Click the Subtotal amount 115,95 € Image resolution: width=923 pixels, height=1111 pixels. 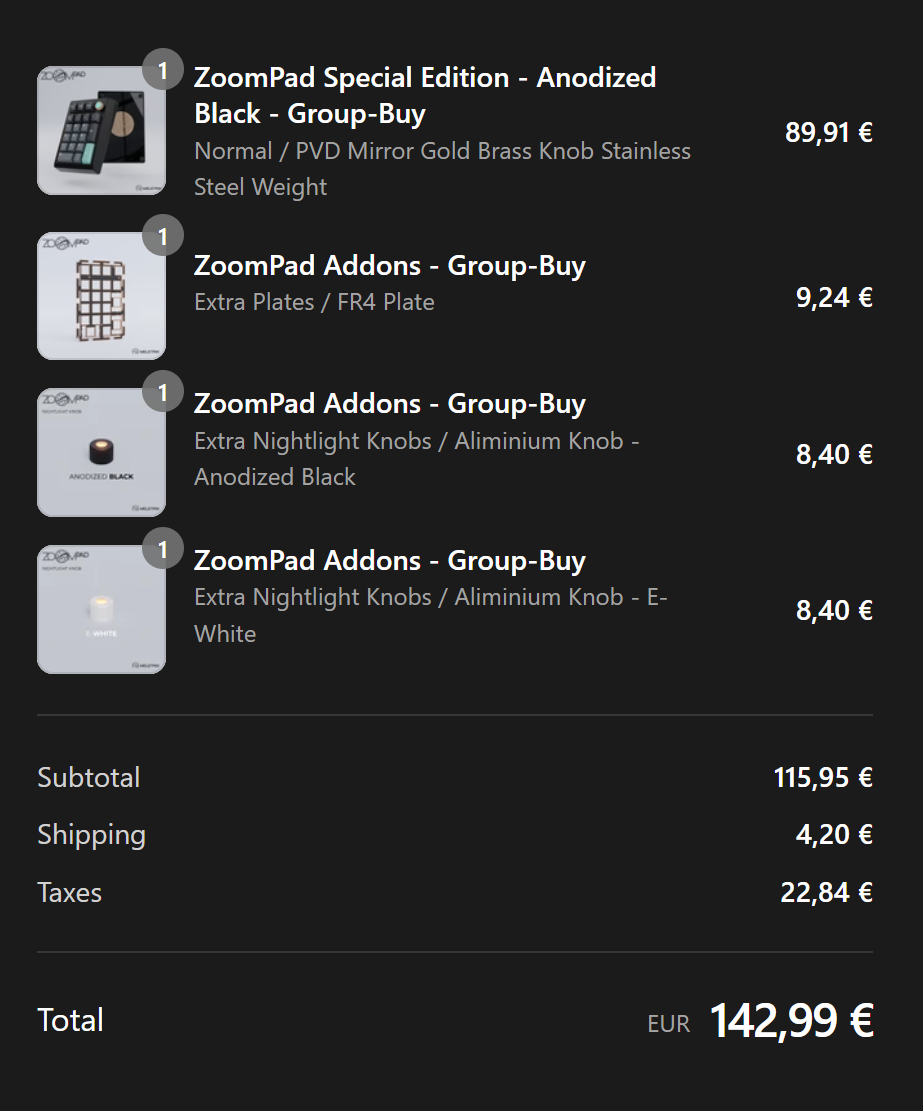point(822,777)
